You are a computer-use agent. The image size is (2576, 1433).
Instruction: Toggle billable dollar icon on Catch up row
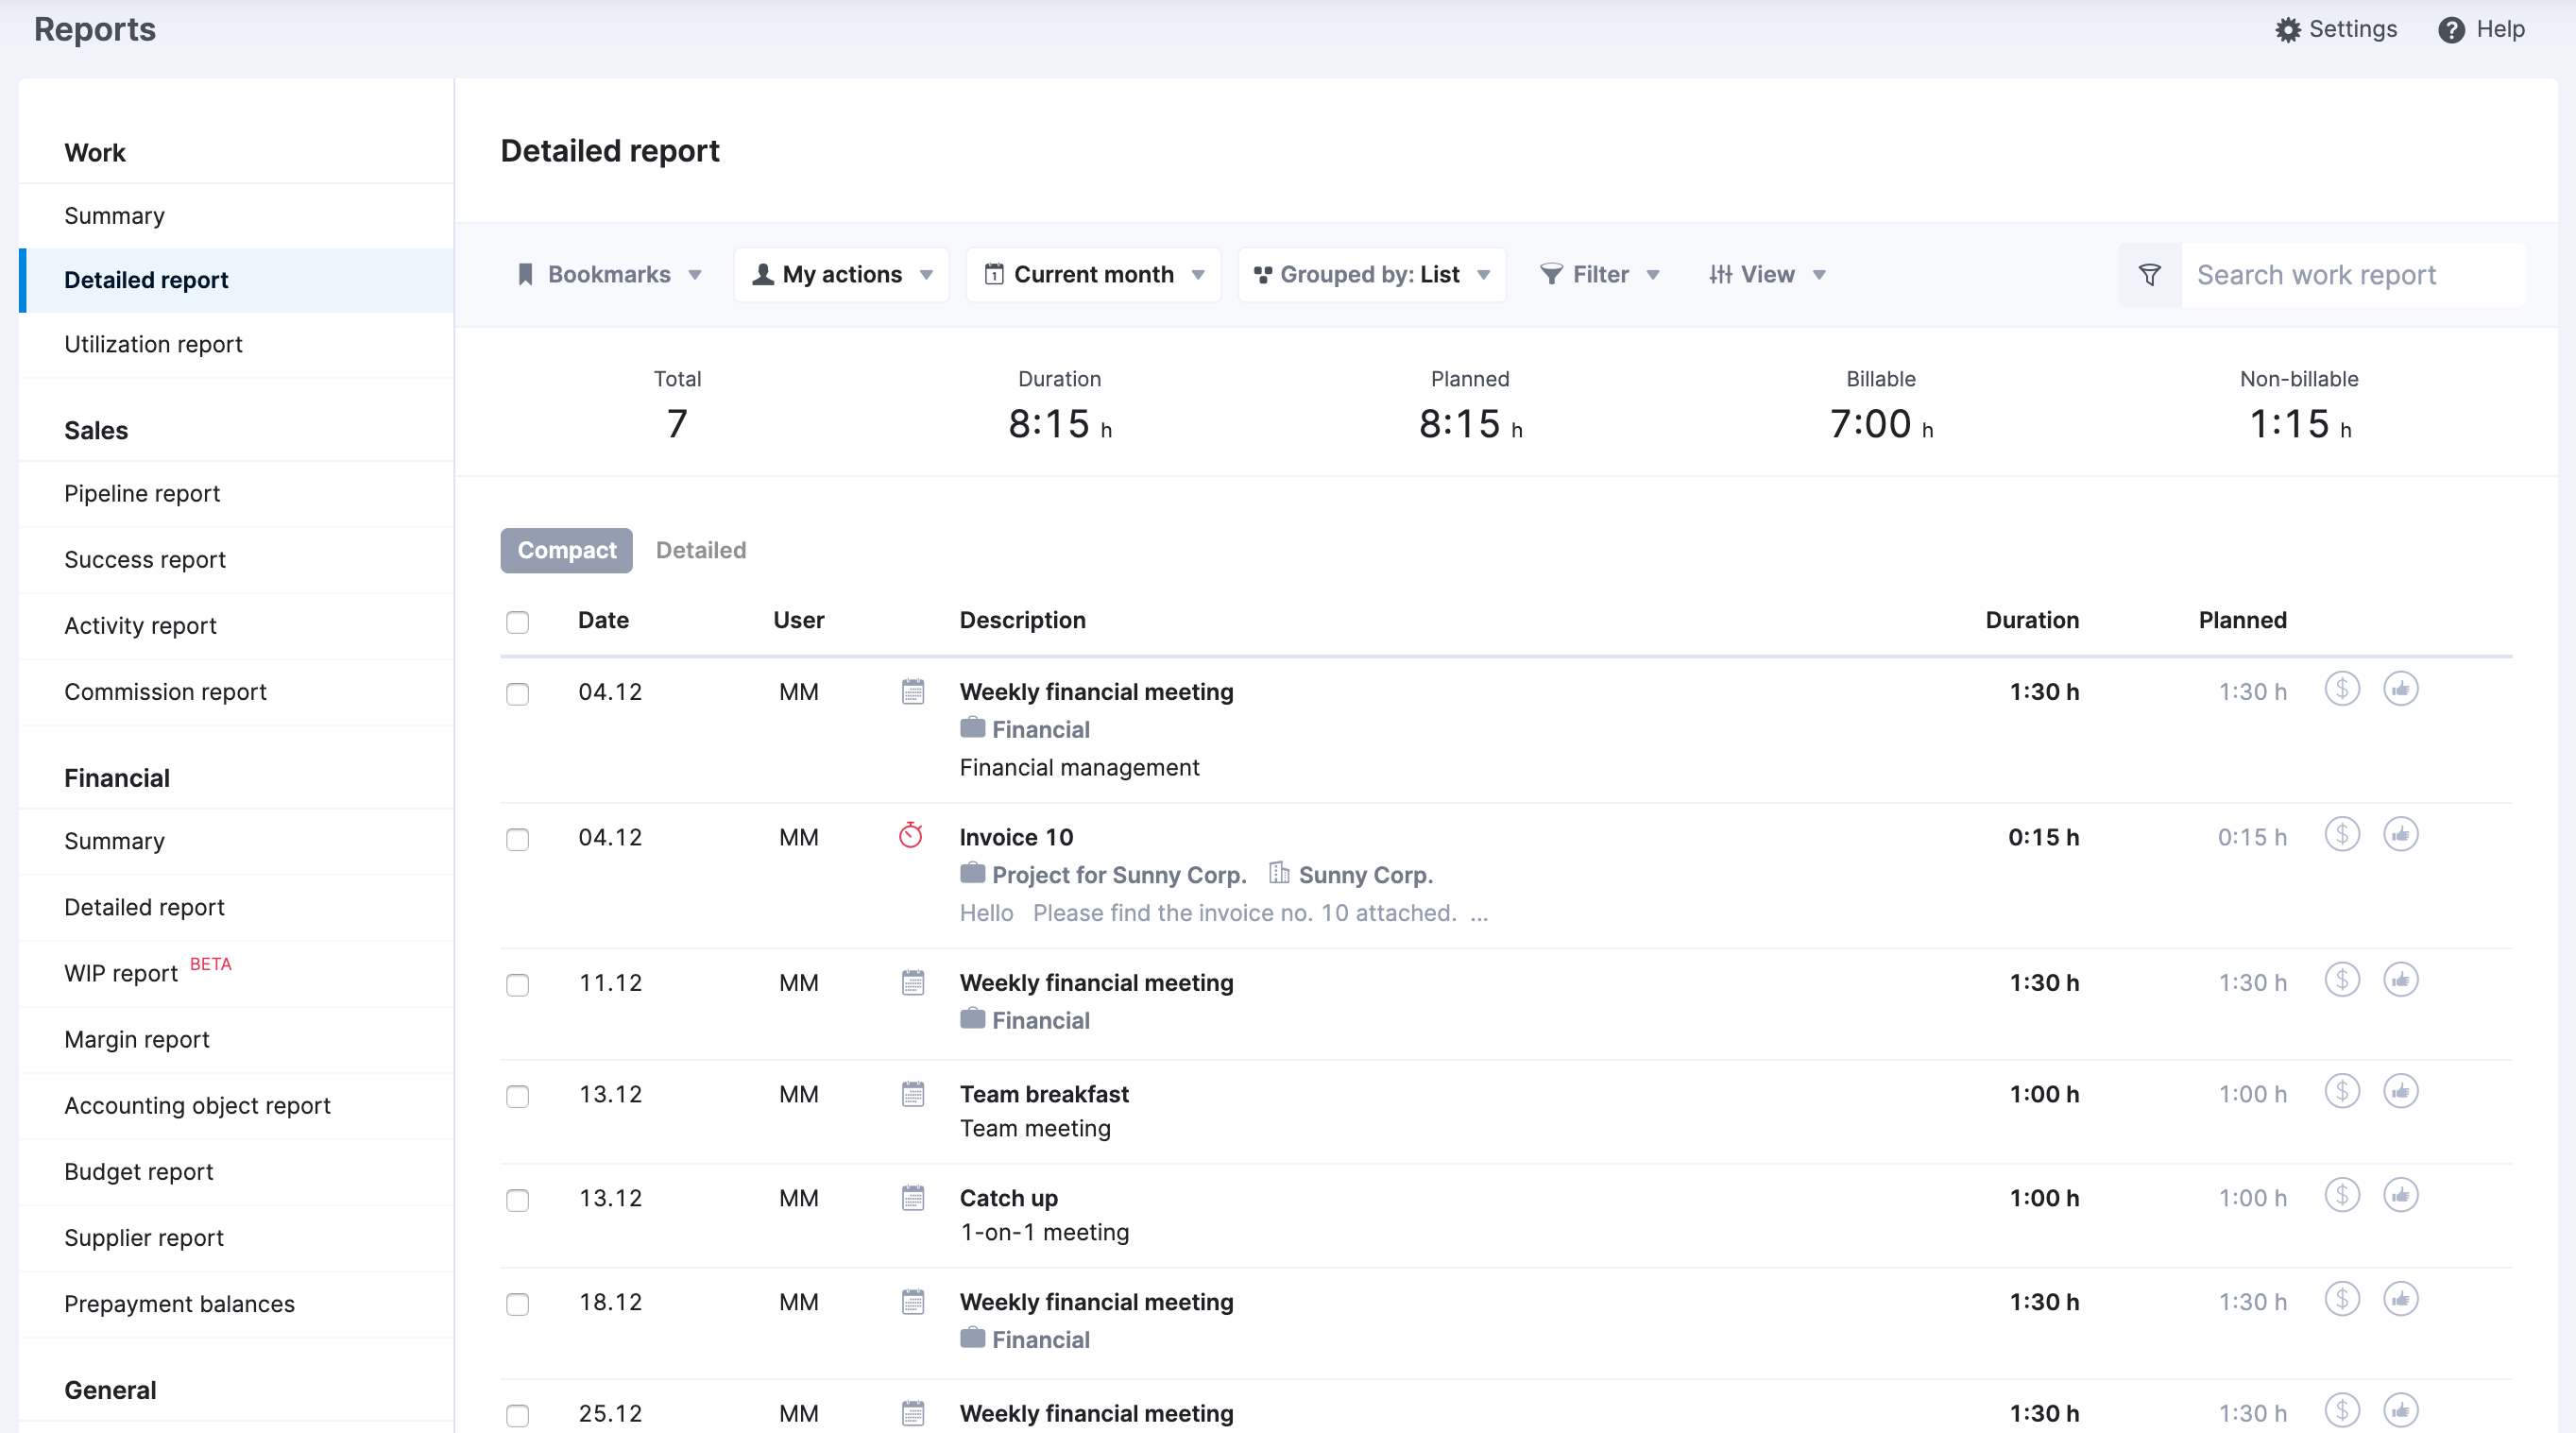(2342, 1195)
